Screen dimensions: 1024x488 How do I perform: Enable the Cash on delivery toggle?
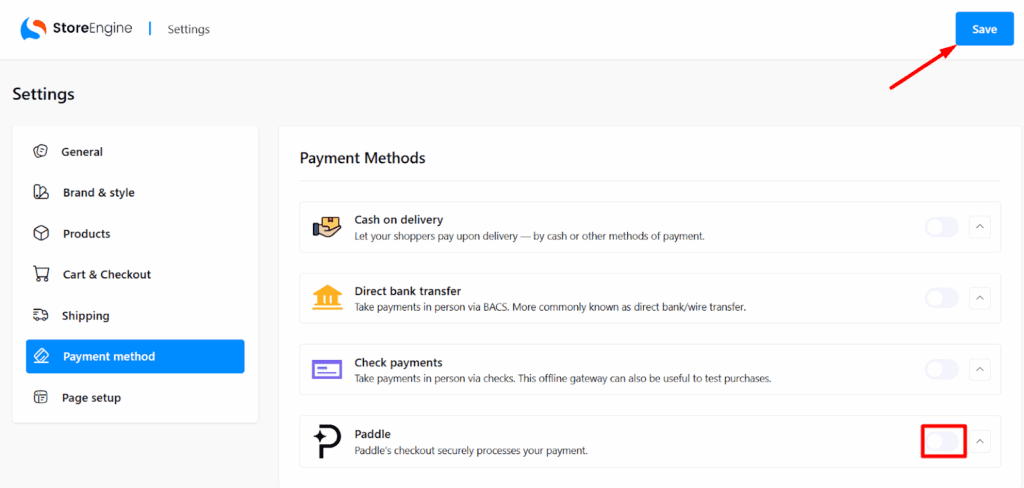pyautogui.click(x=941, y=227)
